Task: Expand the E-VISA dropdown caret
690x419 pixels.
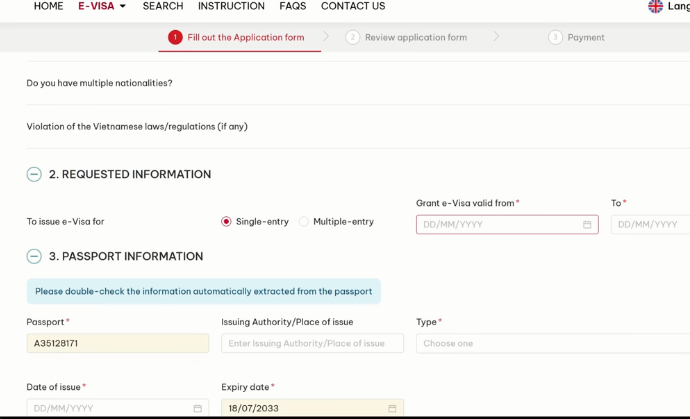Action: [x=123, y=6]
